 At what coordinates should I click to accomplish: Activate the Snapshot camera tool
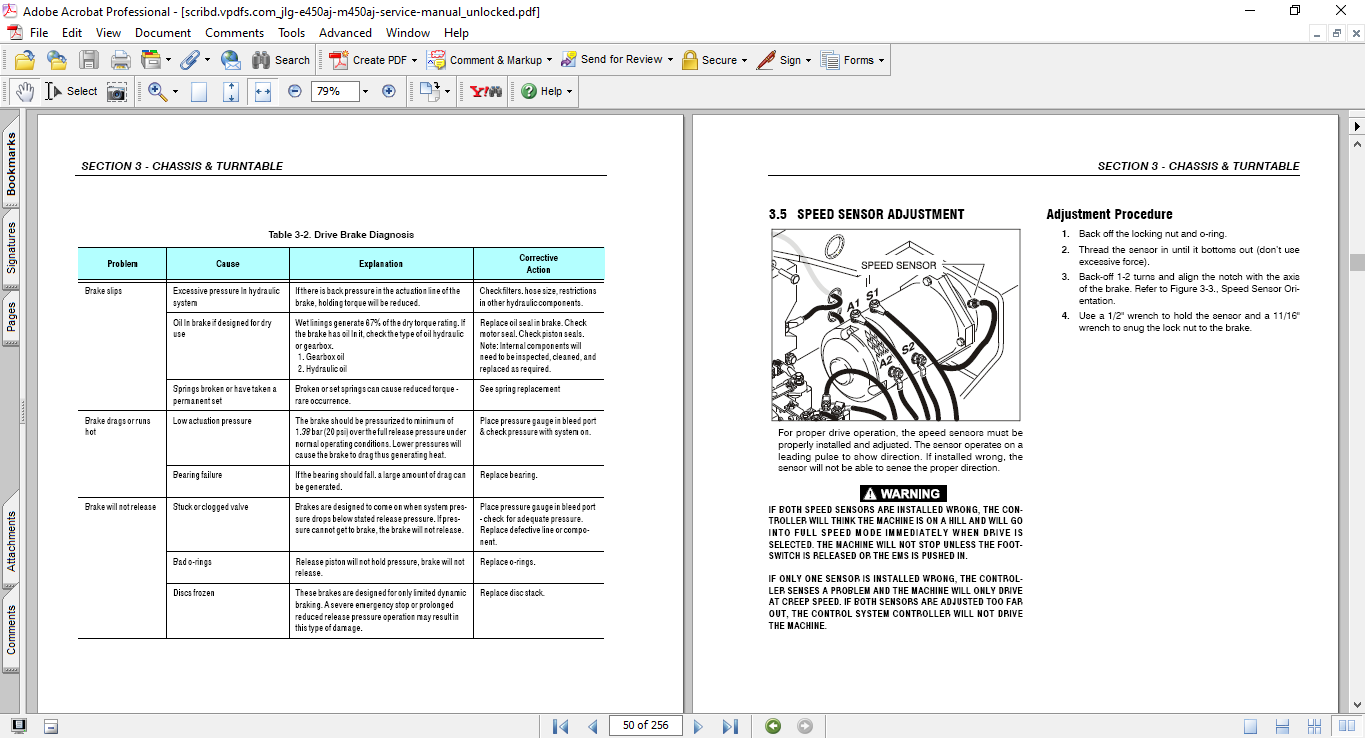click(x=117, y=91)
